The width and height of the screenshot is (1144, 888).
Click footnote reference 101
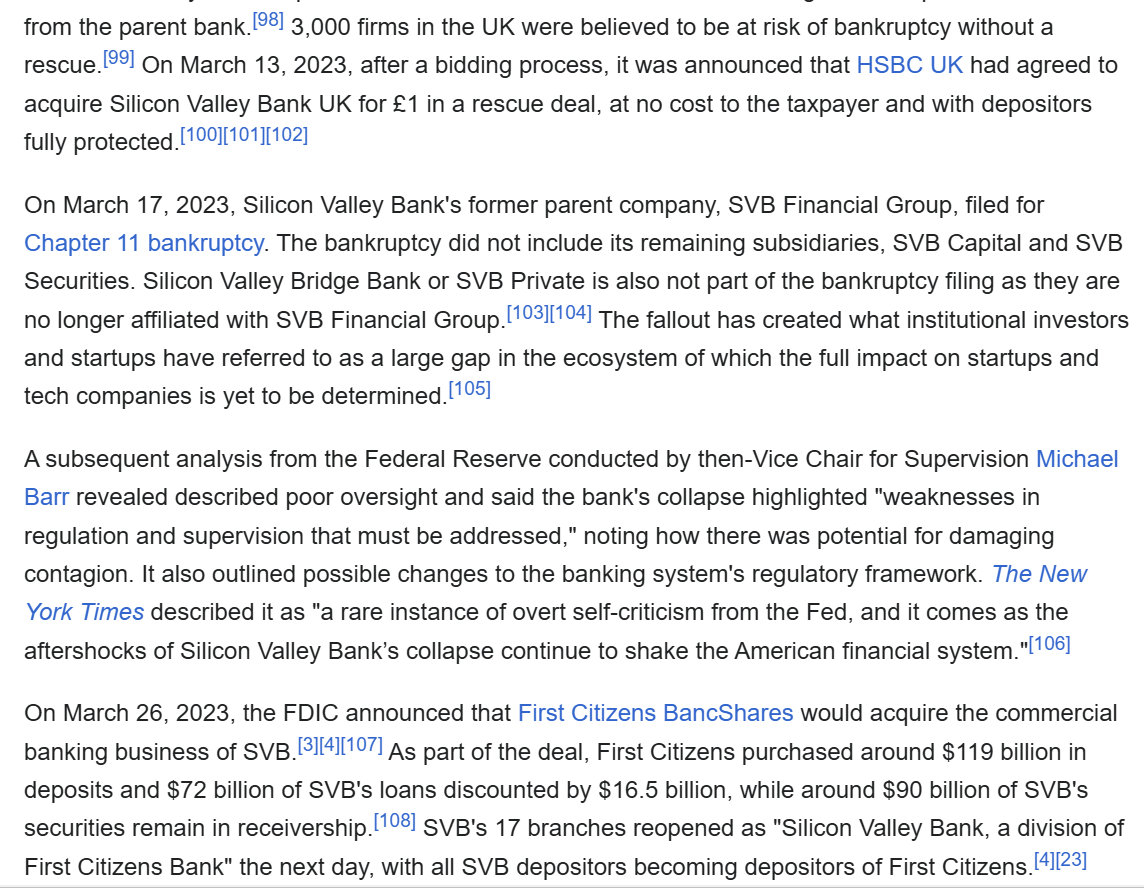[243, 135]
